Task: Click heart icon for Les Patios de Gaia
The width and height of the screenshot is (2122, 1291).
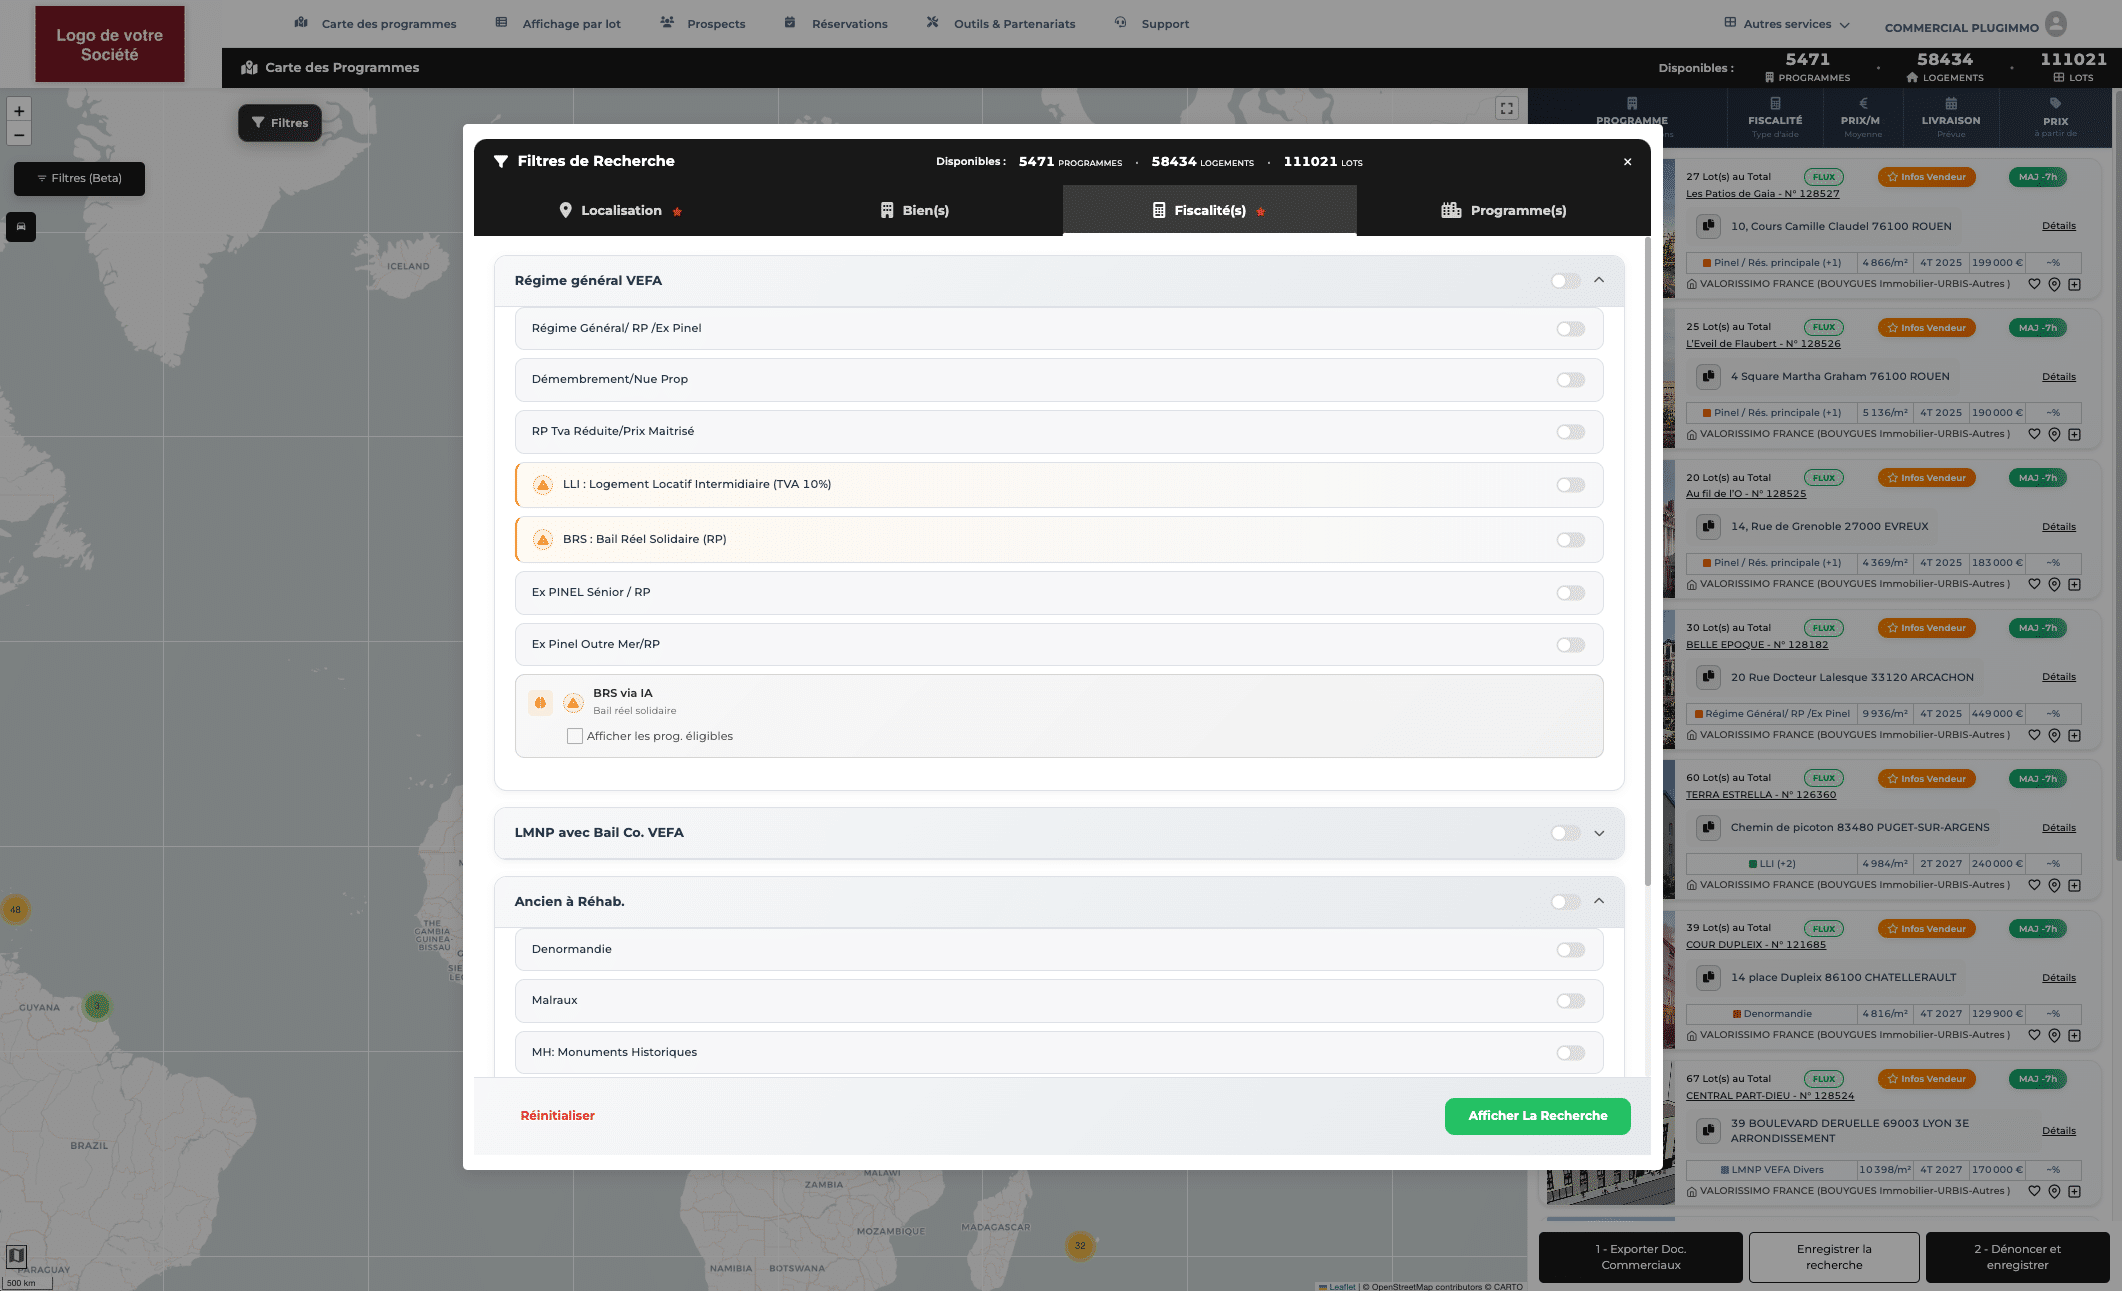Action: [2034, 284]
